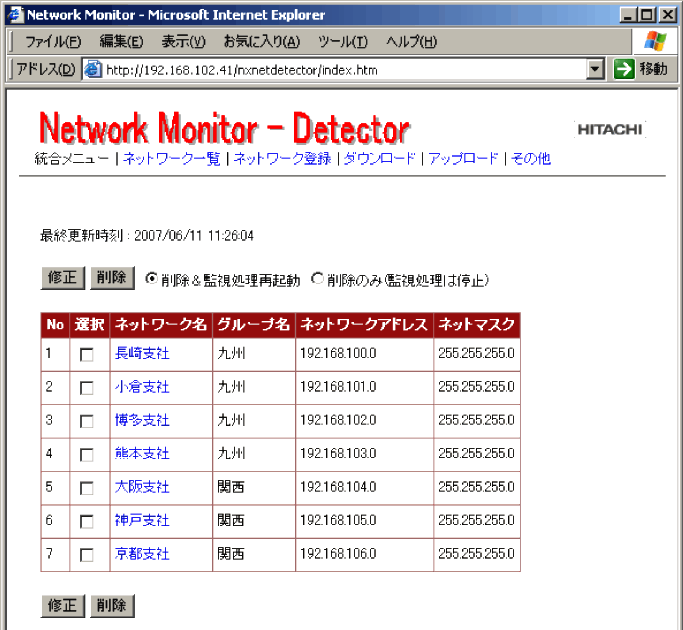
Task: Open the 表示(V) menu
Action: click(x=183, y=42)
